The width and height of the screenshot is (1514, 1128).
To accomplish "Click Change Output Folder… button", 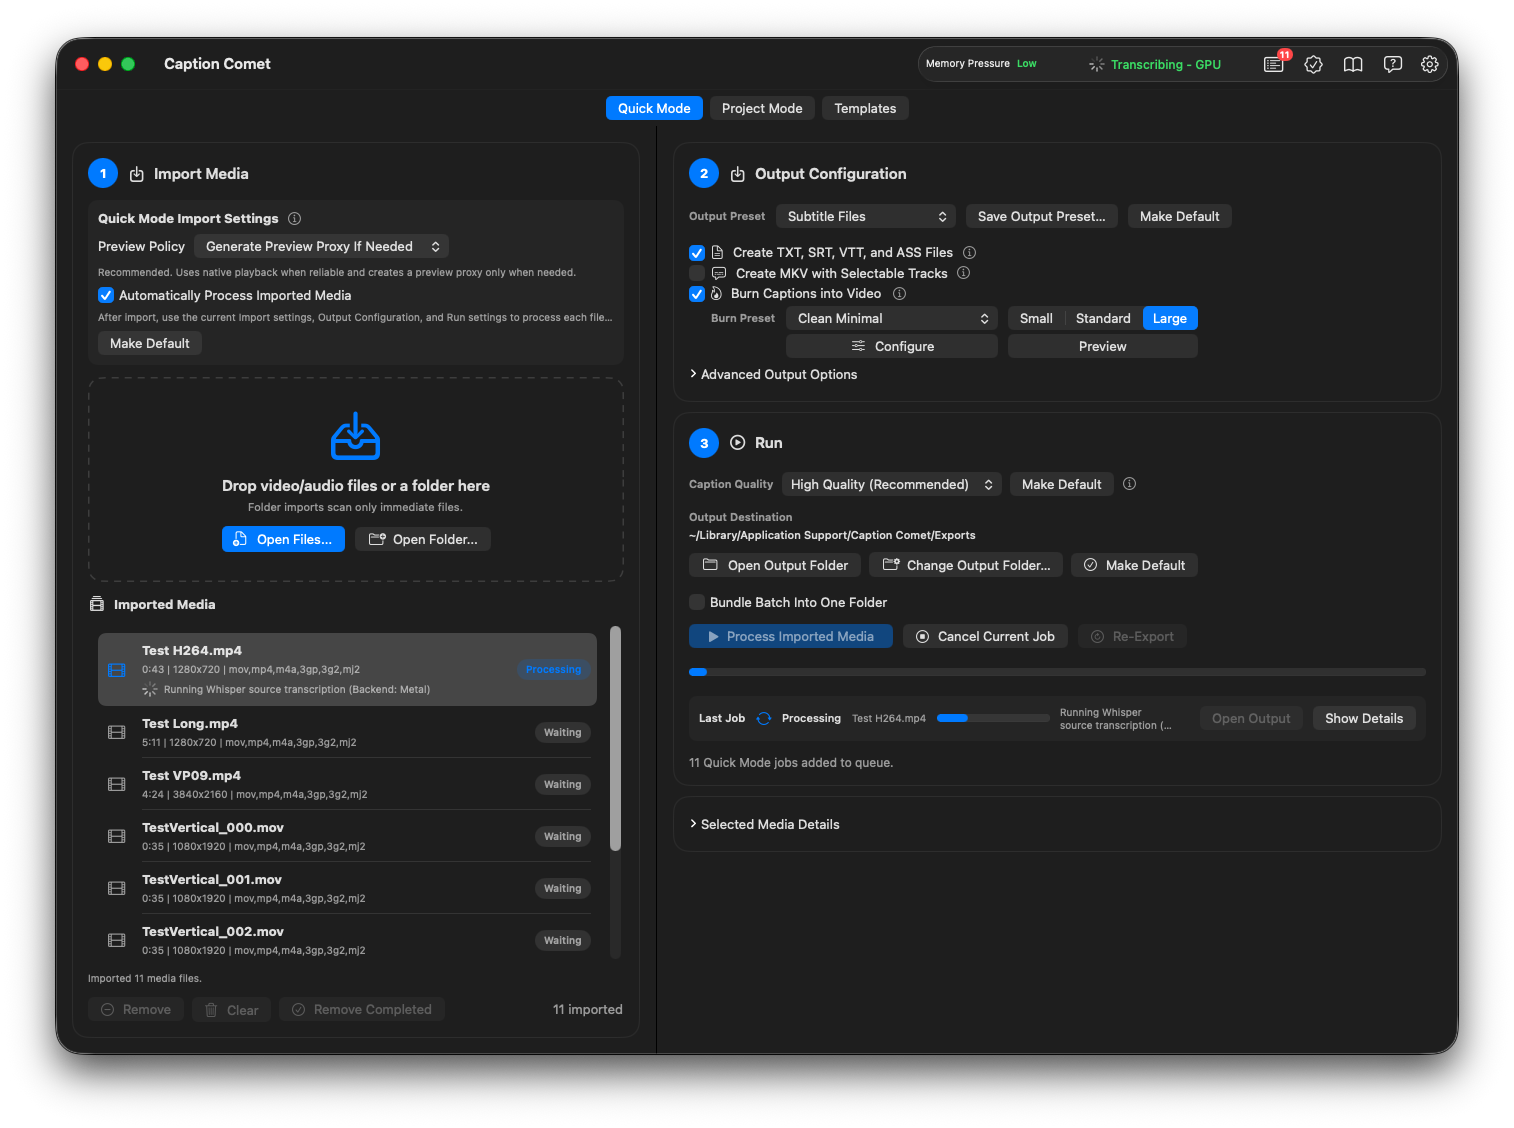I will pos(966,565).
